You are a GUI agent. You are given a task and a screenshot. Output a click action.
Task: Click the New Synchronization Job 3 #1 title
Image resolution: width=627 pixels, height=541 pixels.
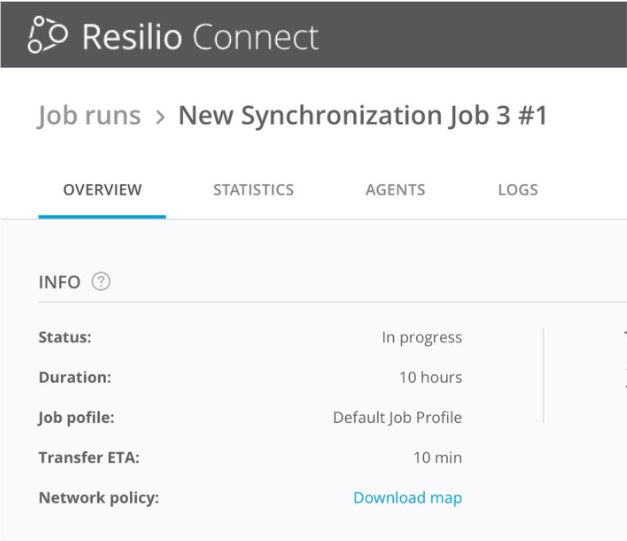362,116
